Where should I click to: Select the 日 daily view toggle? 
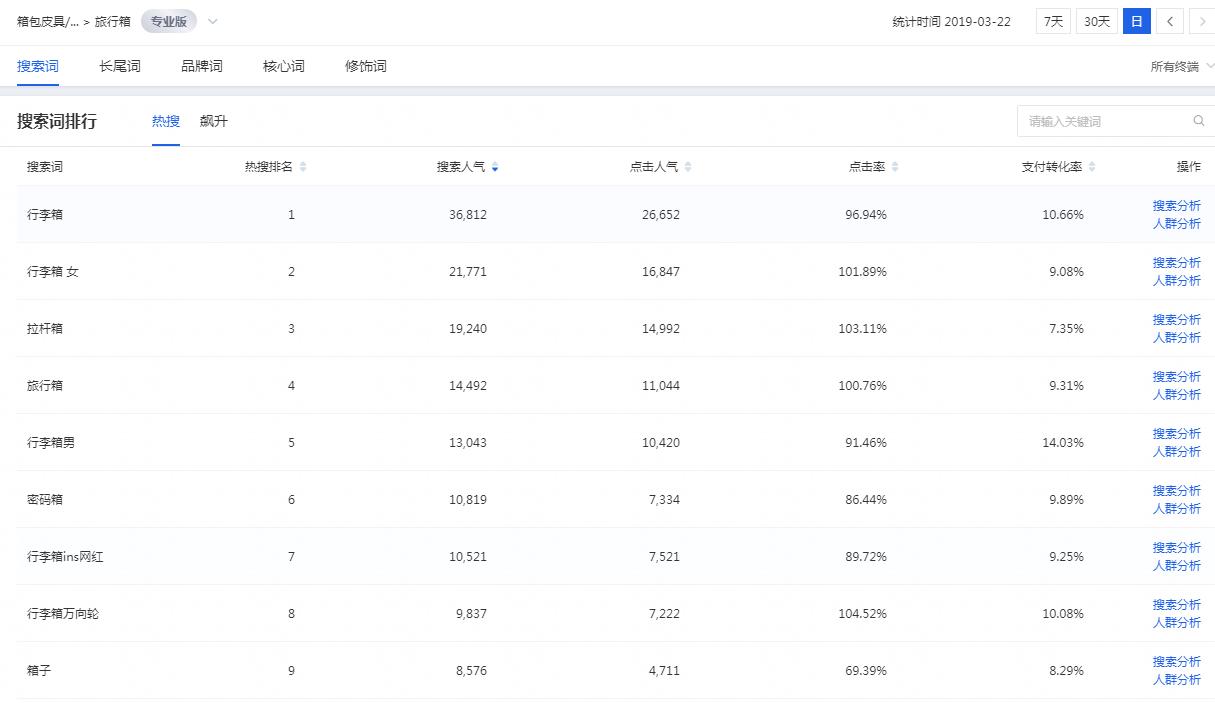1136,20
